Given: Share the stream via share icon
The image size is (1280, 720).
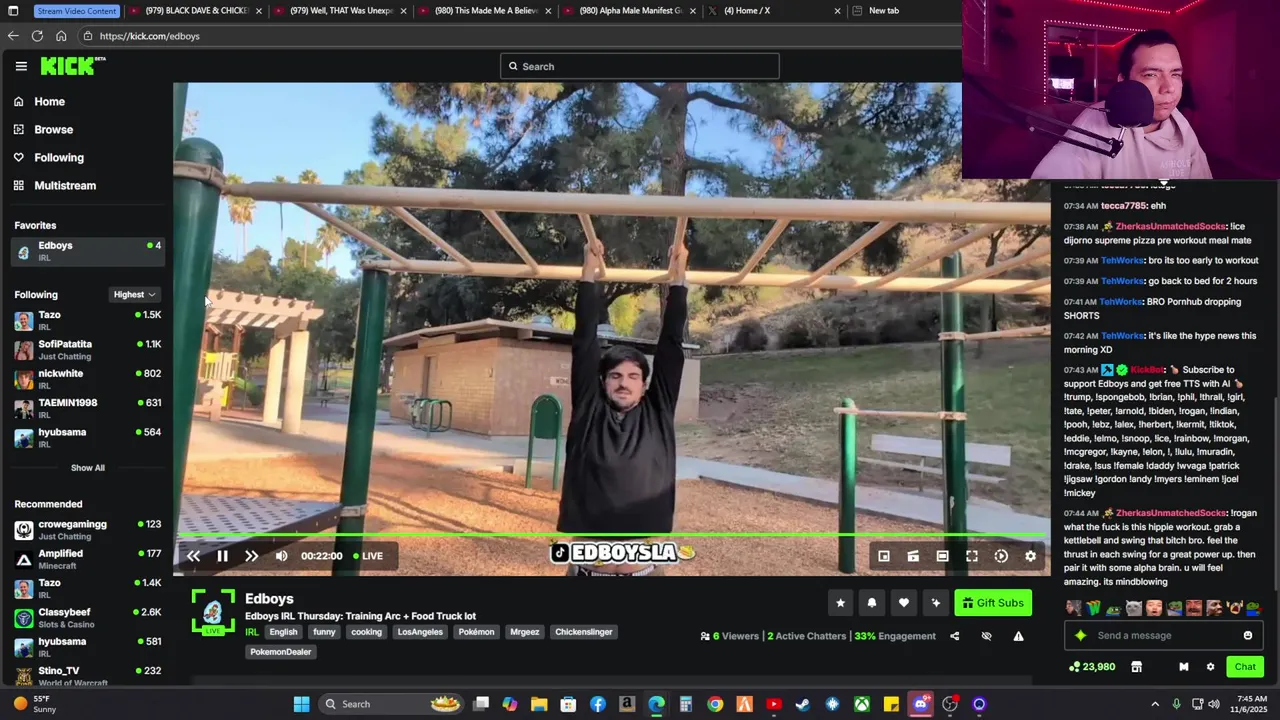Looking at the screenshot, I should [954, 636].
